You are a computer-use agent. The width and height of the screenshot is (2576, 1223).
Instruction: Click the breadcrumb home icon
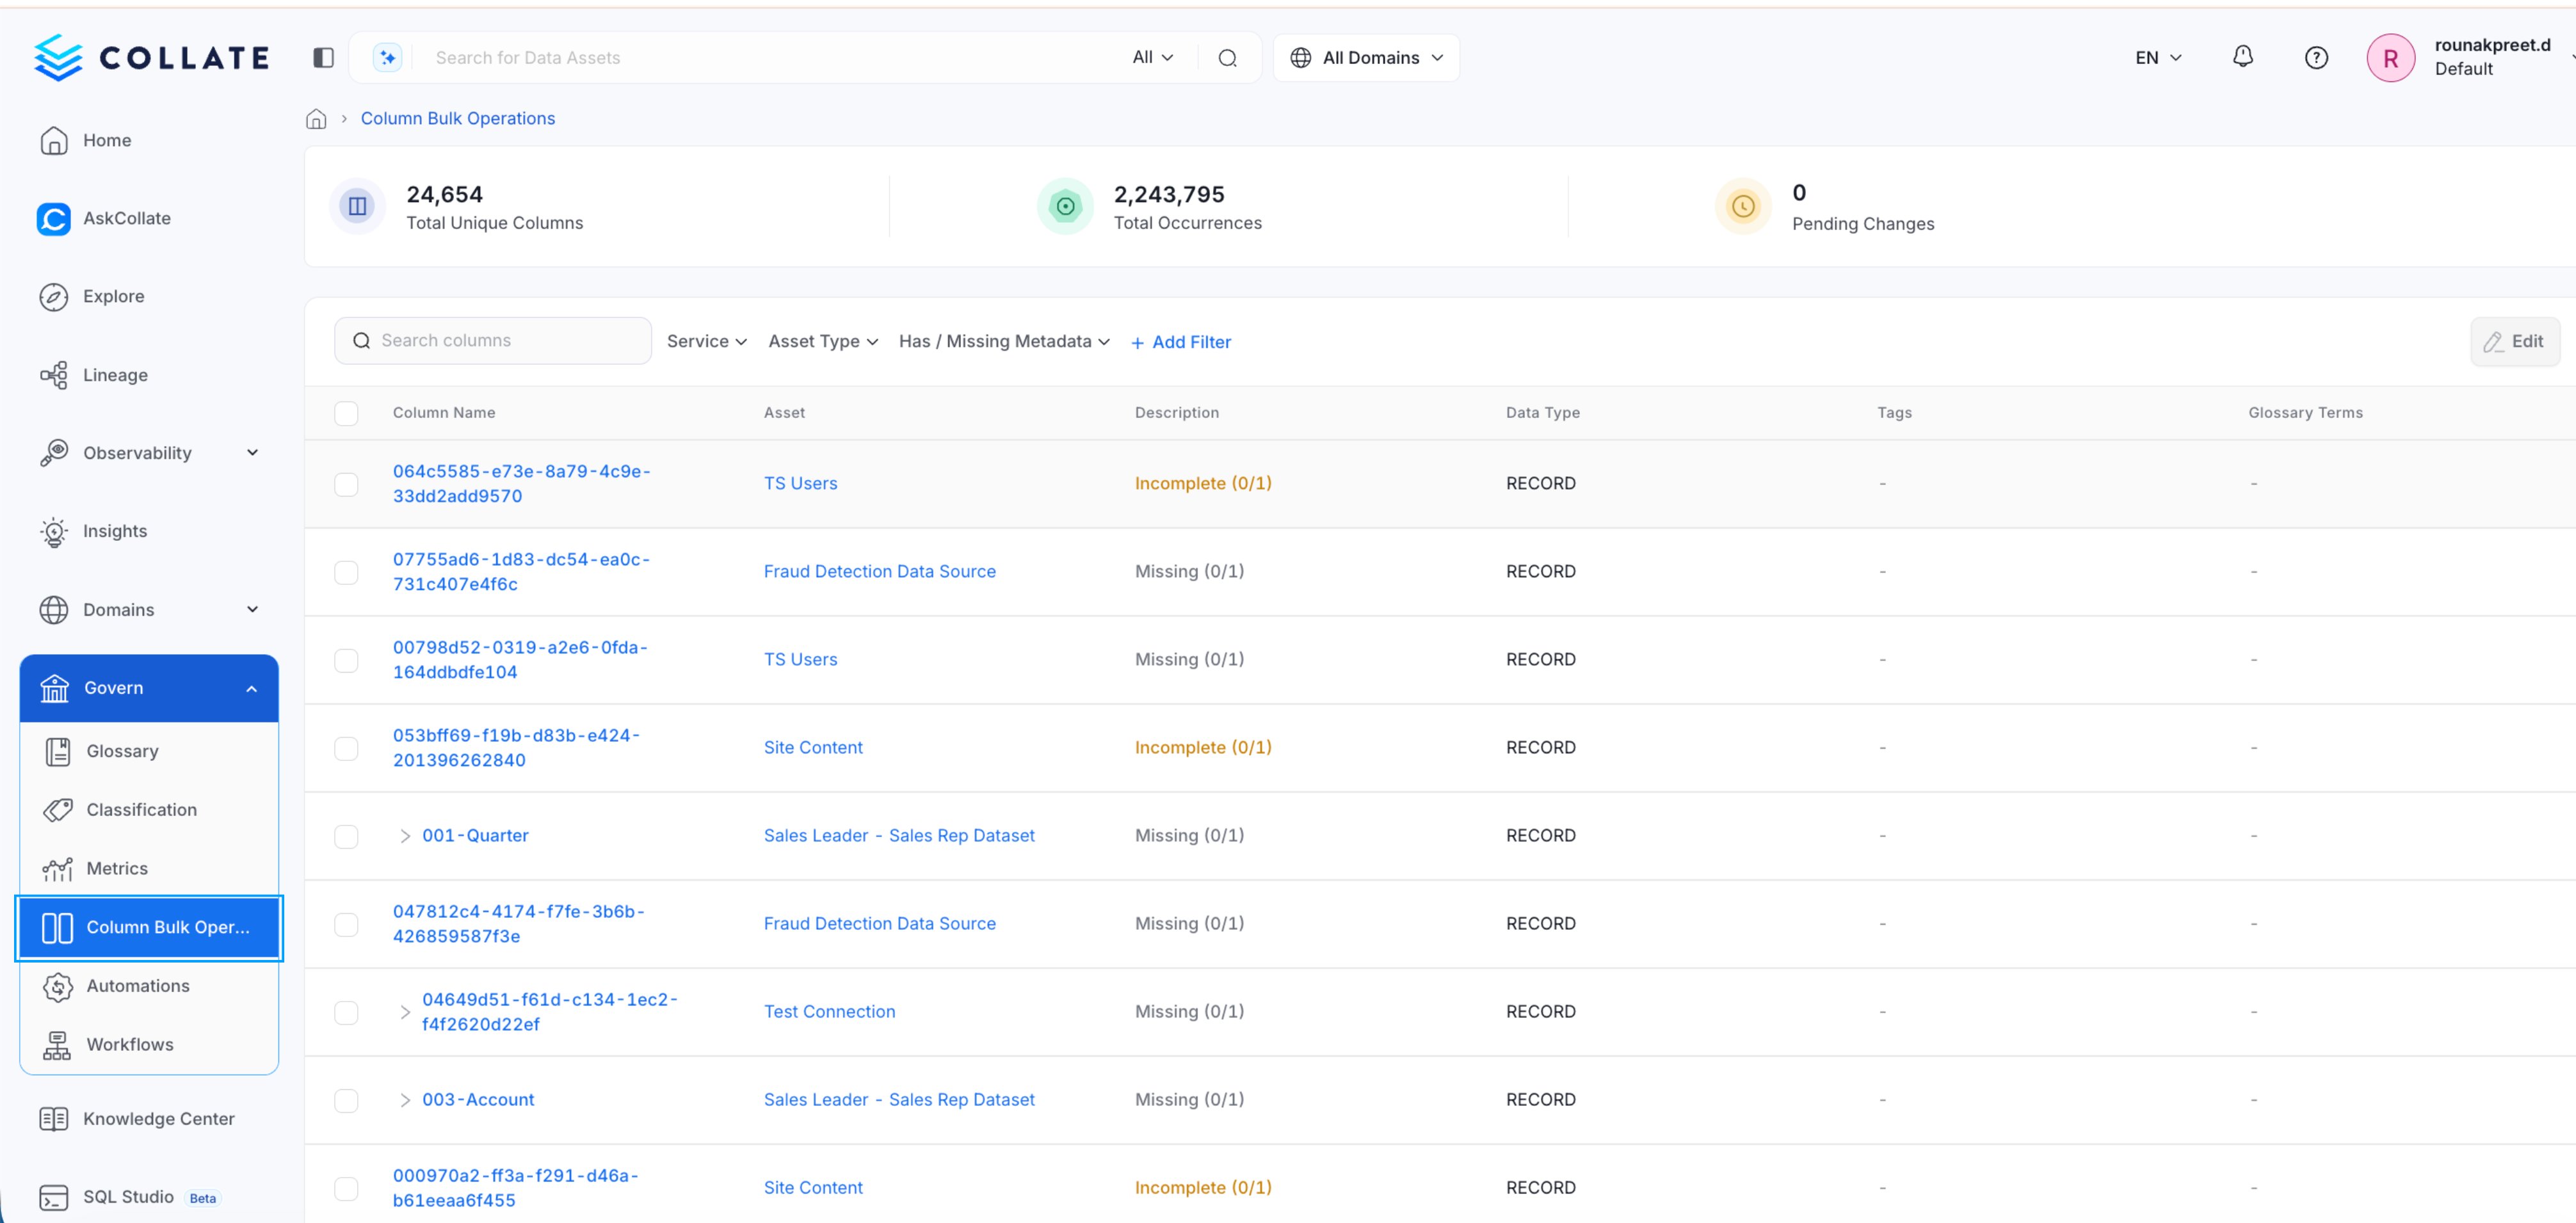pos(316,119)
